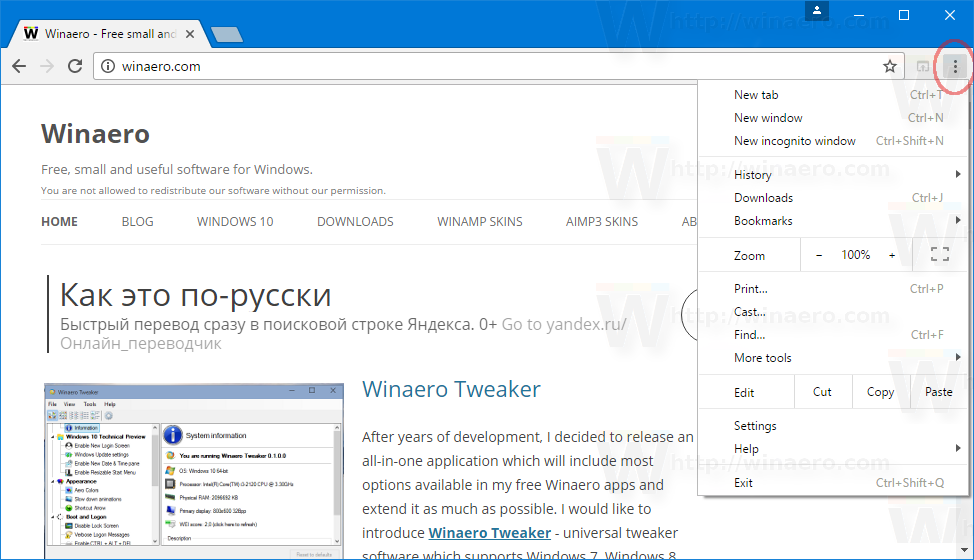The image size is (974, 560).
Task: Expand the Help submenu
Action: pos(833,449)
